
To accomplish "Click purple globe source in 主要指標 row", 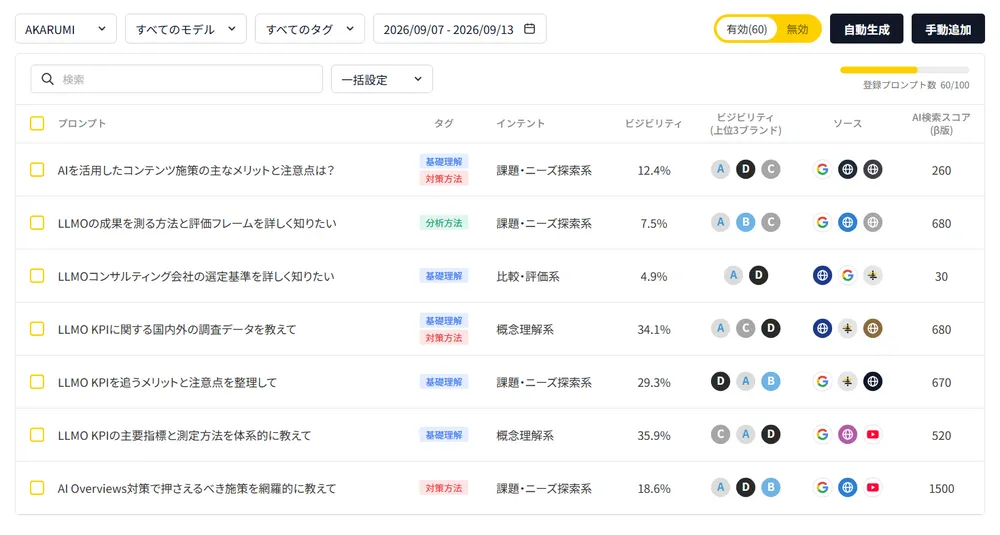I will click(x=848, y=434).
